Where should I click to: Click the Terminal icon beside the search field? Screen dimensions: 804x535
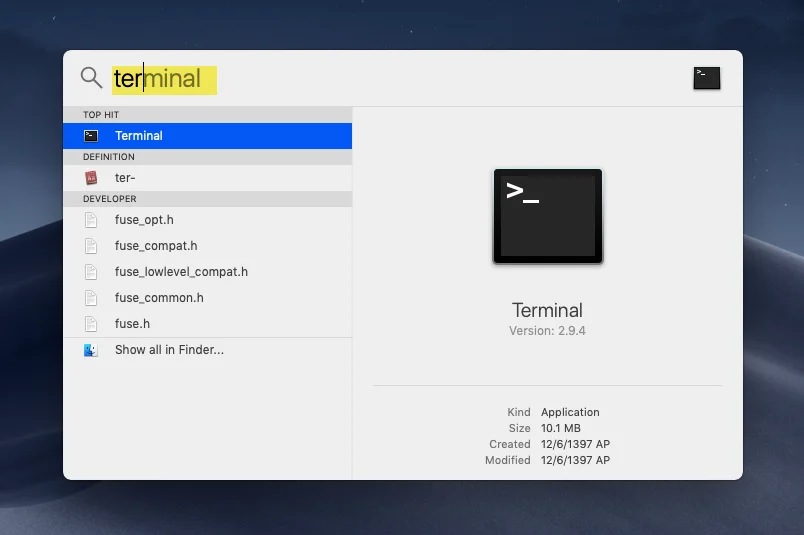707,78
